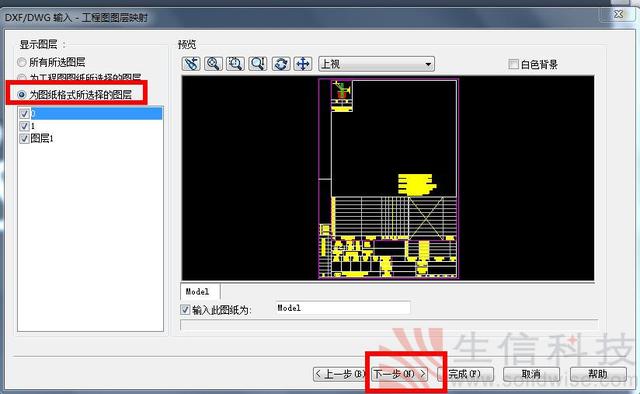The height and width of the screenshot is (394, 640).
Task: Uncheck the layer 1 checkbox
Action: coord(24,126)
